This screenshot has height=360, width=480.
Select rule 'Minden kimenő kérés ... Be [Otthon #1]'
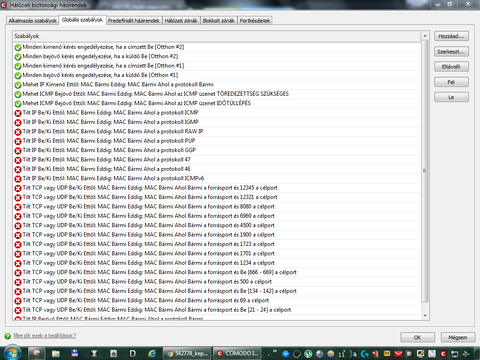pyautogui.click(x=103, y=66)
